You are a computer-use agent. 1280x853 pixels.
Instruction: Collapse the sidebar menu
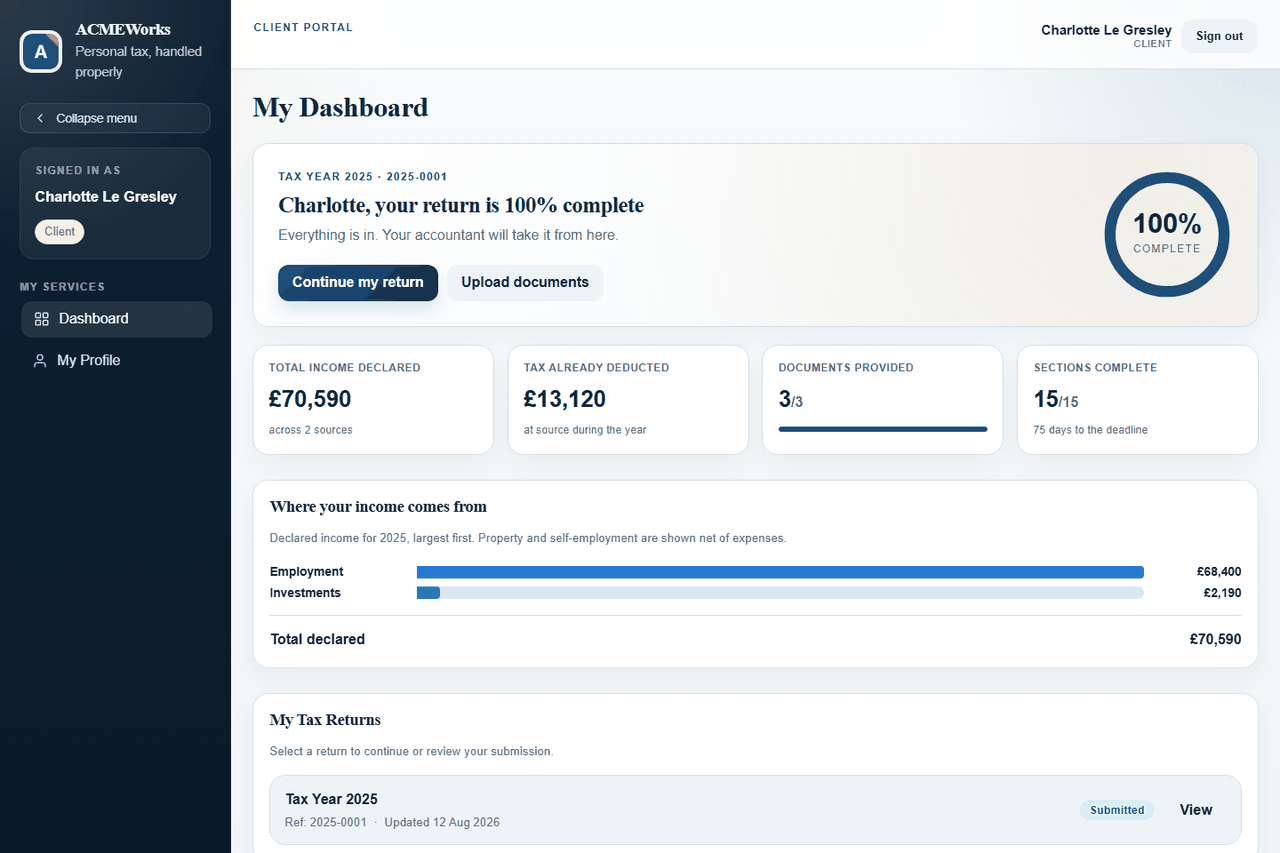(x=115, y=118)
